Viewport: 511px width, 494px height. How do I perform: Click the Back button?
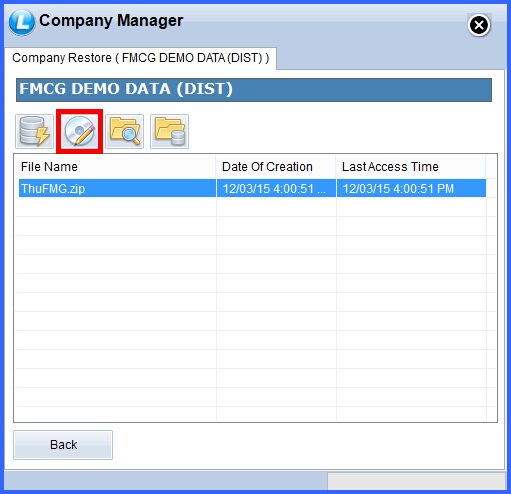click(x=63, y=445)
